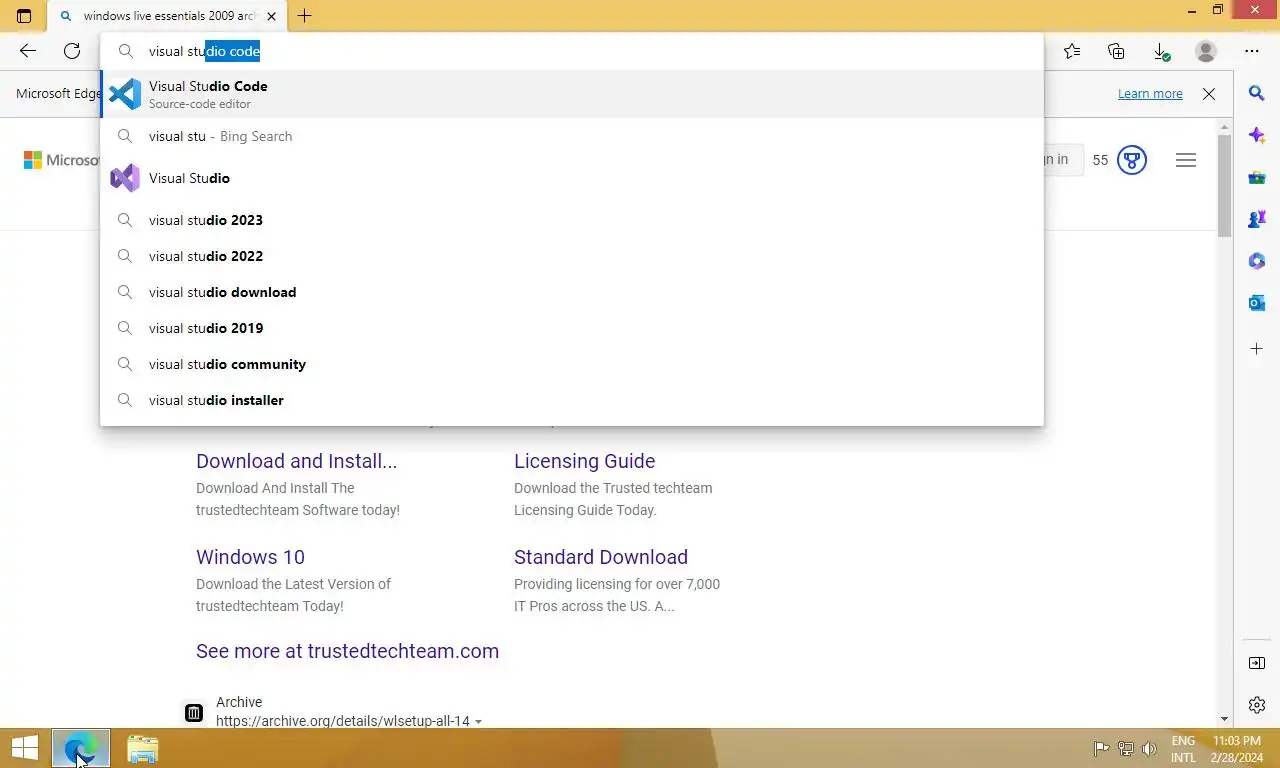1280x768 pixels.
Task: Open the tab actions menu icon
Action: pyautogui.click(x=24, y=16)
